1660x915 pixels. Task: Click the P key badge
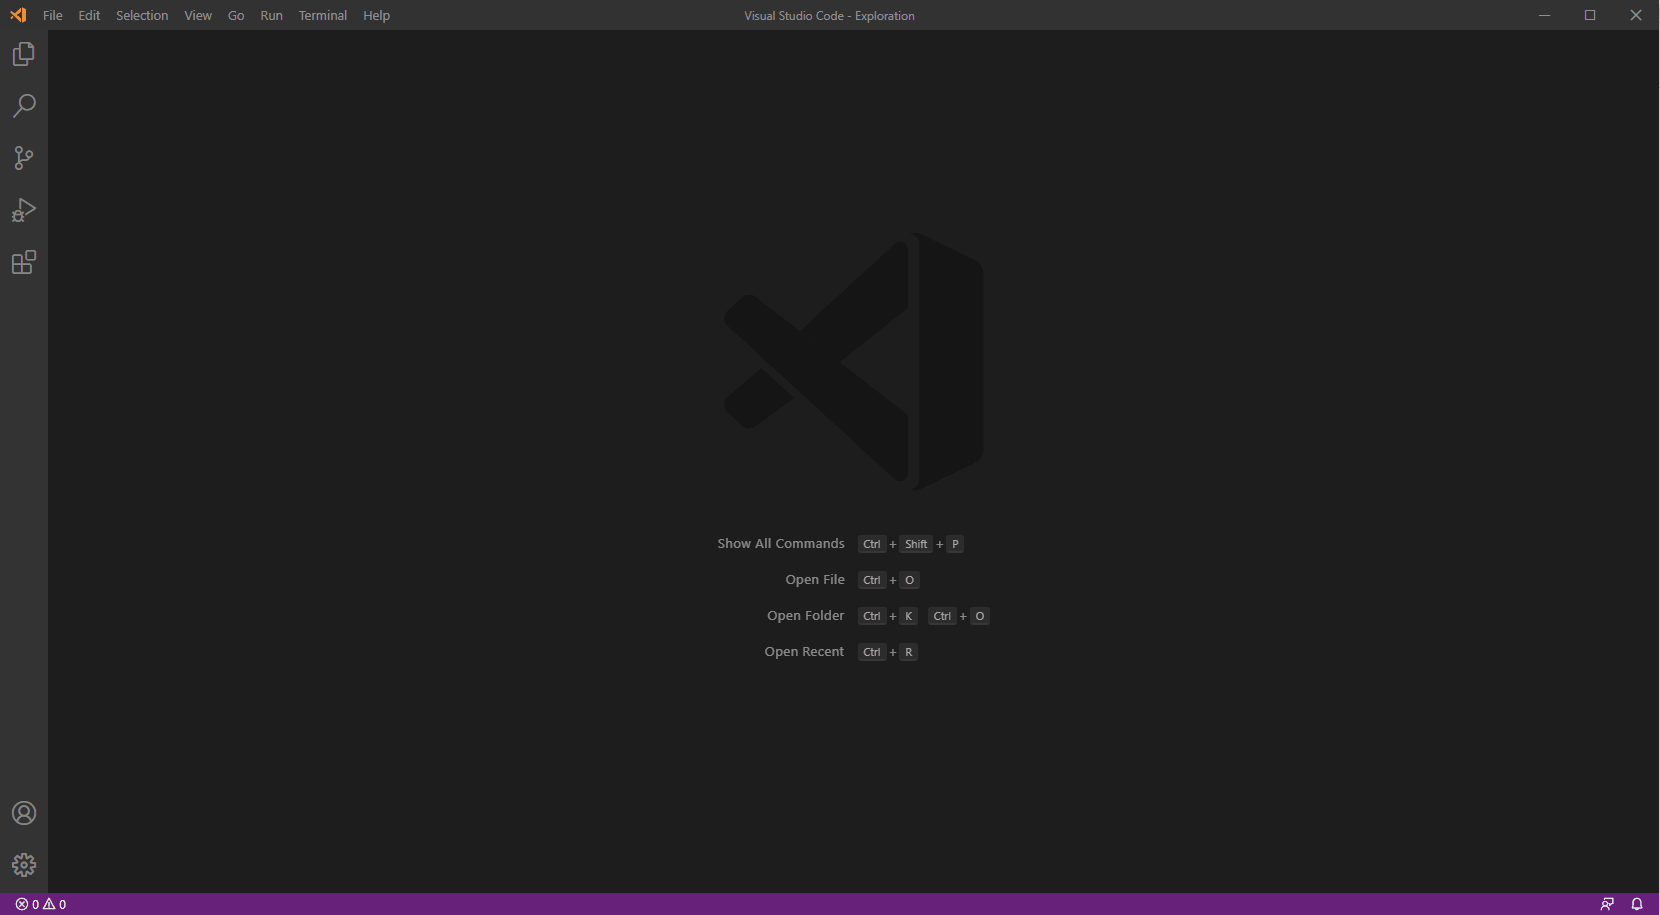tap(955, 544)
